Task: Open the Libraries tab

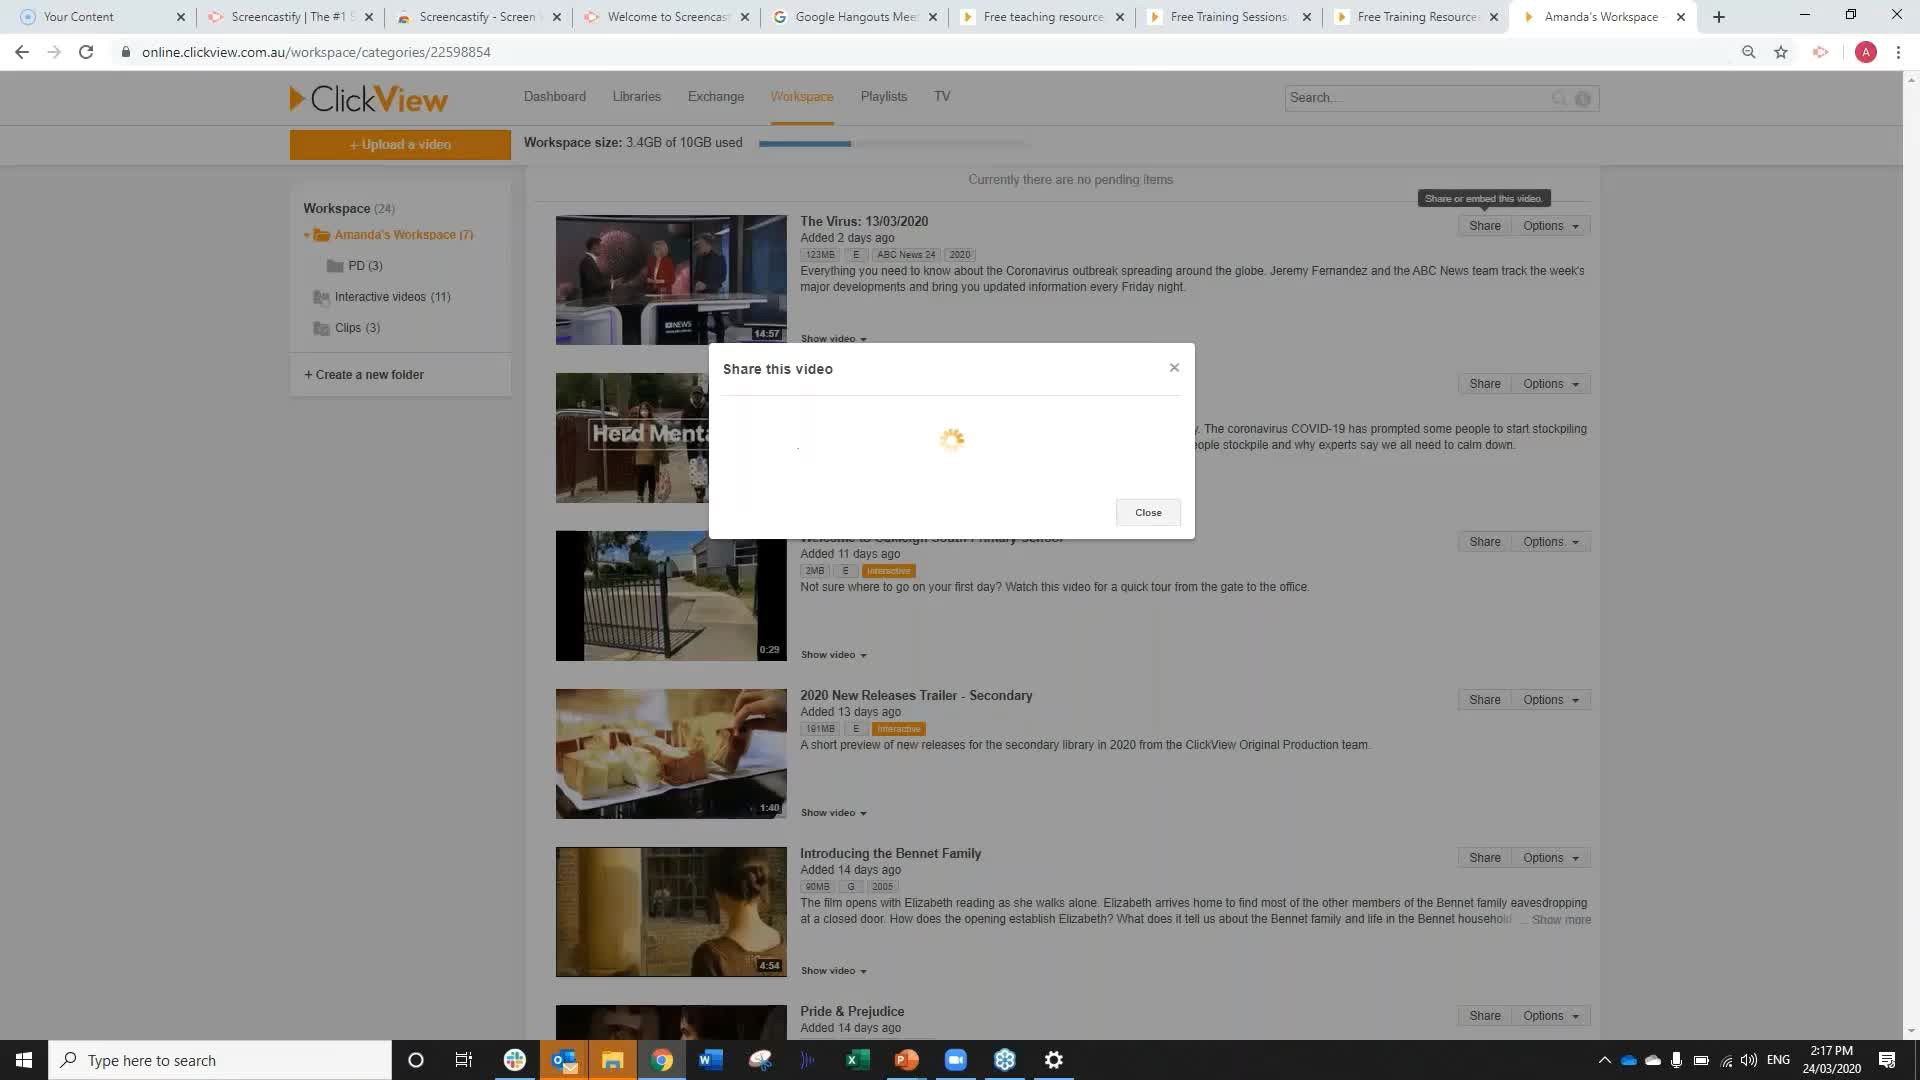Action: 637,97
